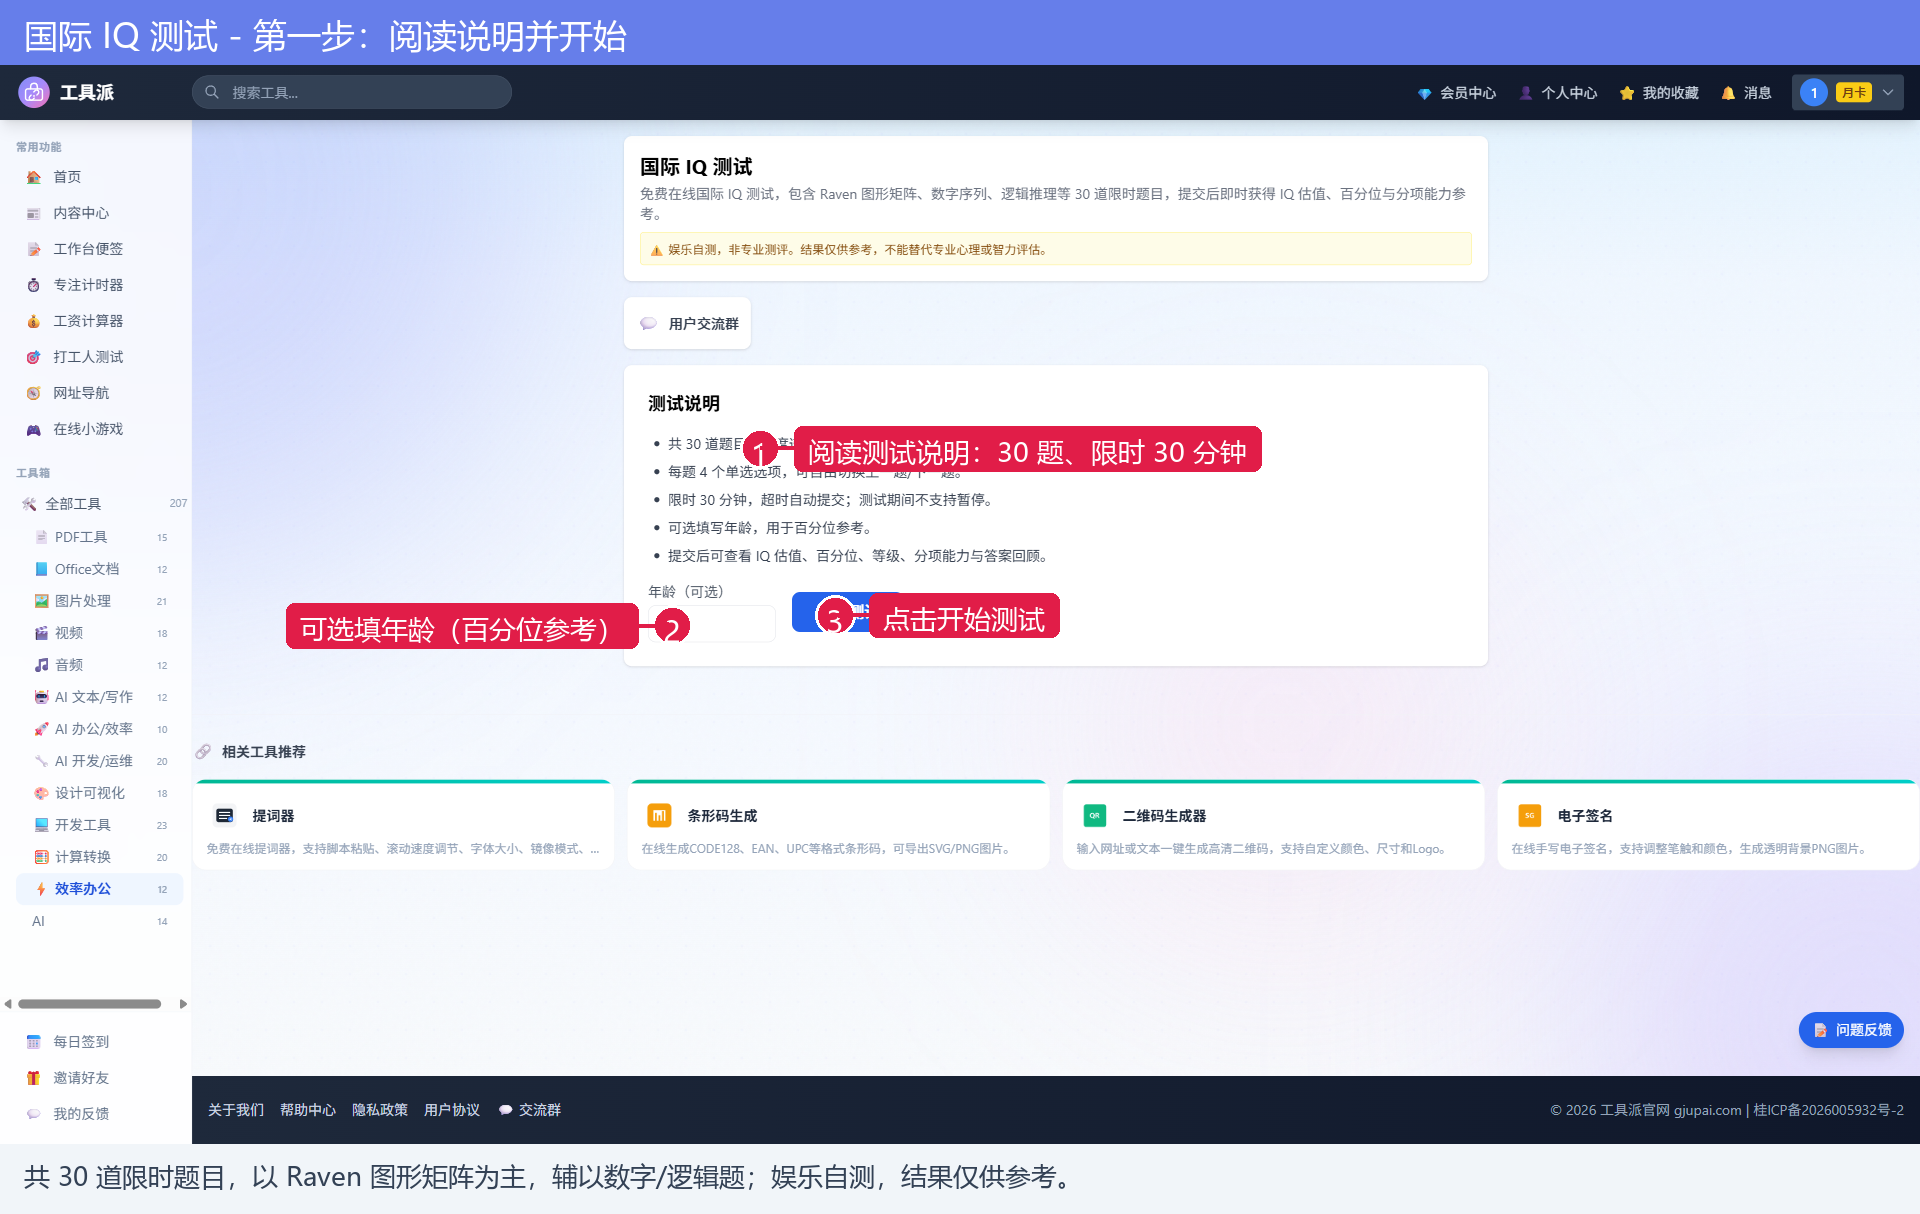
Task: Click 桂ICP备 record number link
Action: coord(1828,1110)
